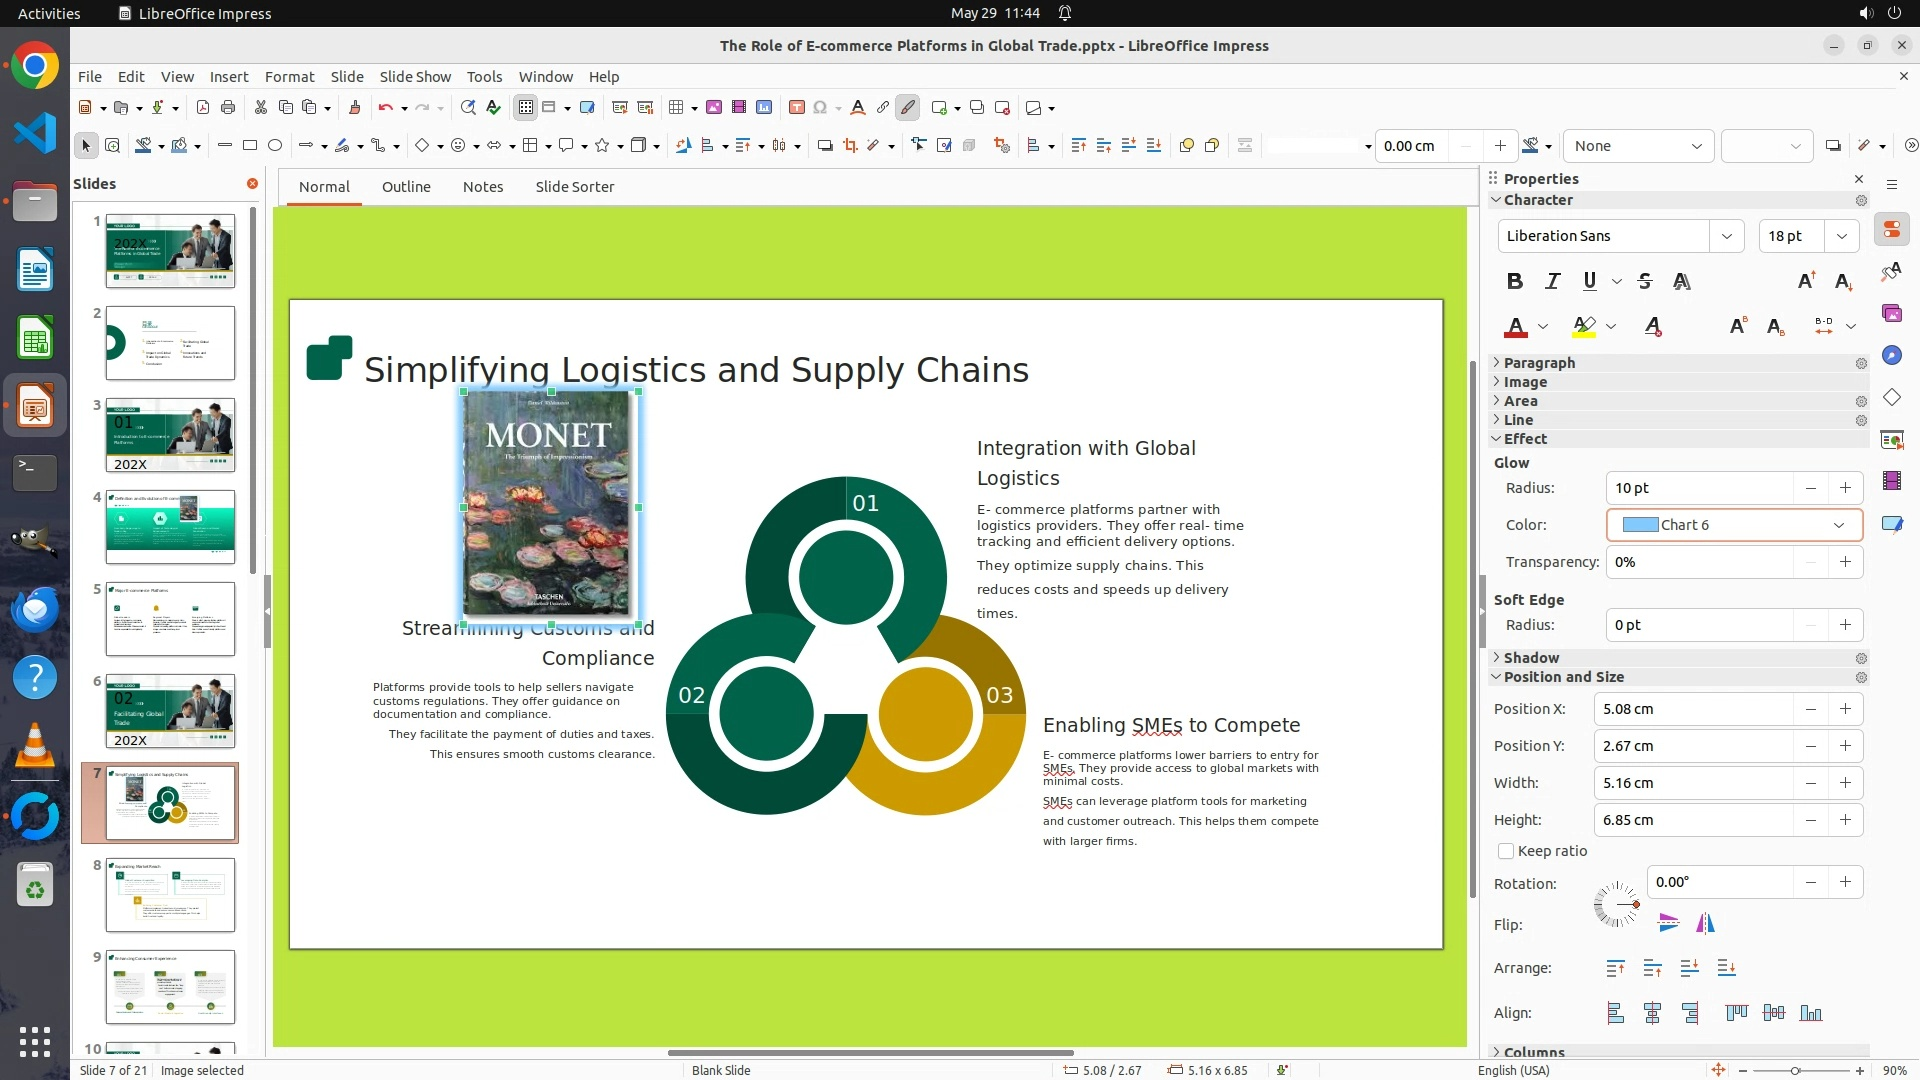
Task: Open font name Liberation Sans dropdown
Action: click(x=1726, y=236)
